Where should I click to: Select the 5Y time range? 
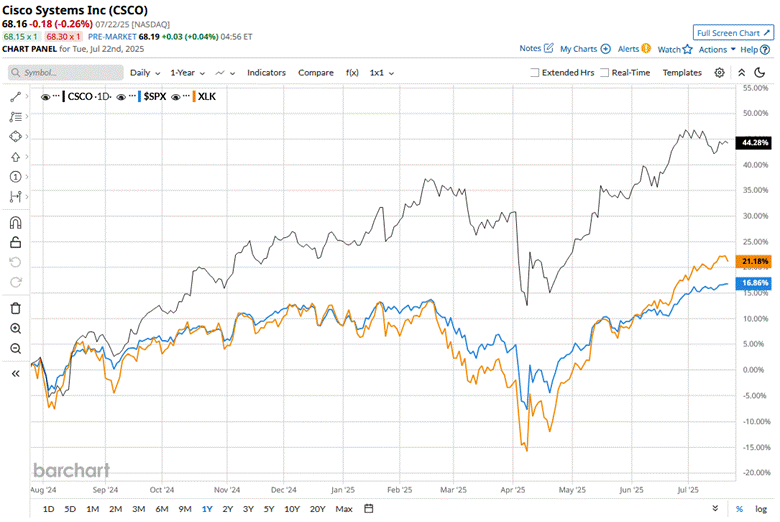pyautogui.click(x=269, y=509)
